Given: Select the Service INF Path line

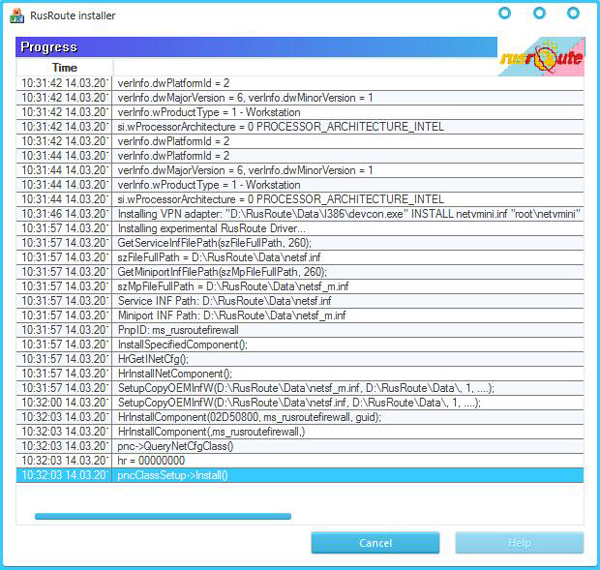Looking at the screenshot, I should tap(300, 301).
